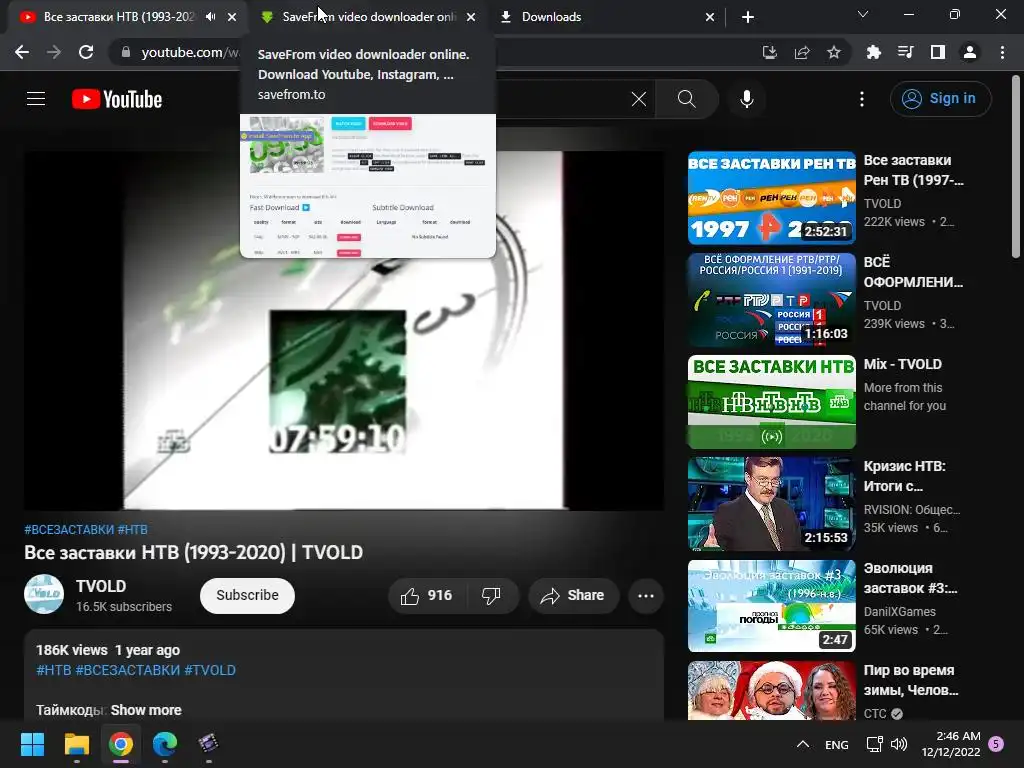Go back in browser history

tap(22, 52)
